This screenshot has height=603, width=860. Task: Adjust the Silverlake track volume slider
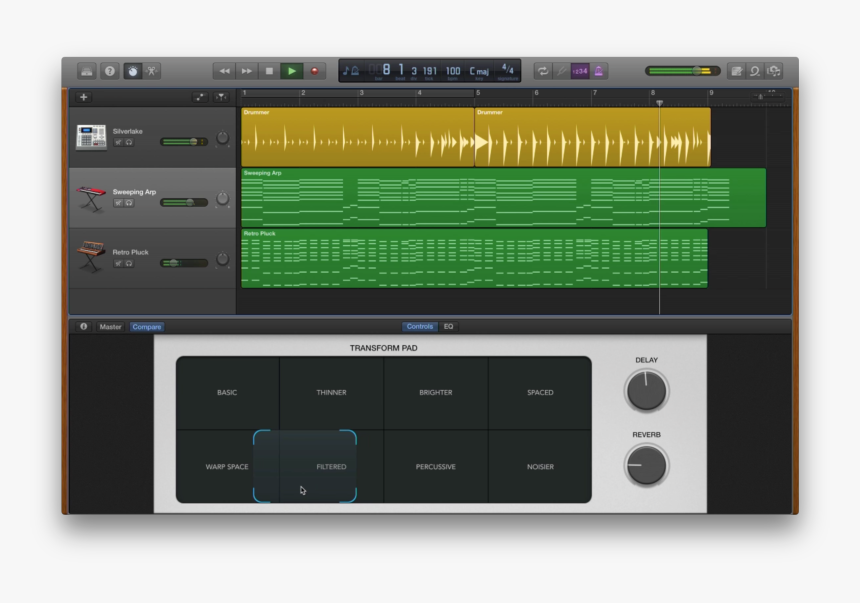184,142
